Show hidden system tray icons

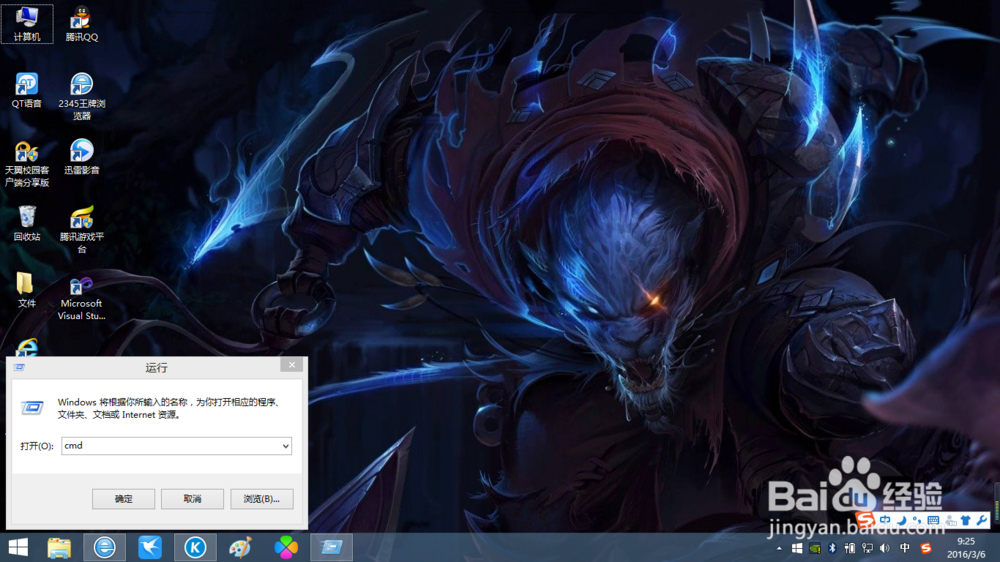click(779, 548)
